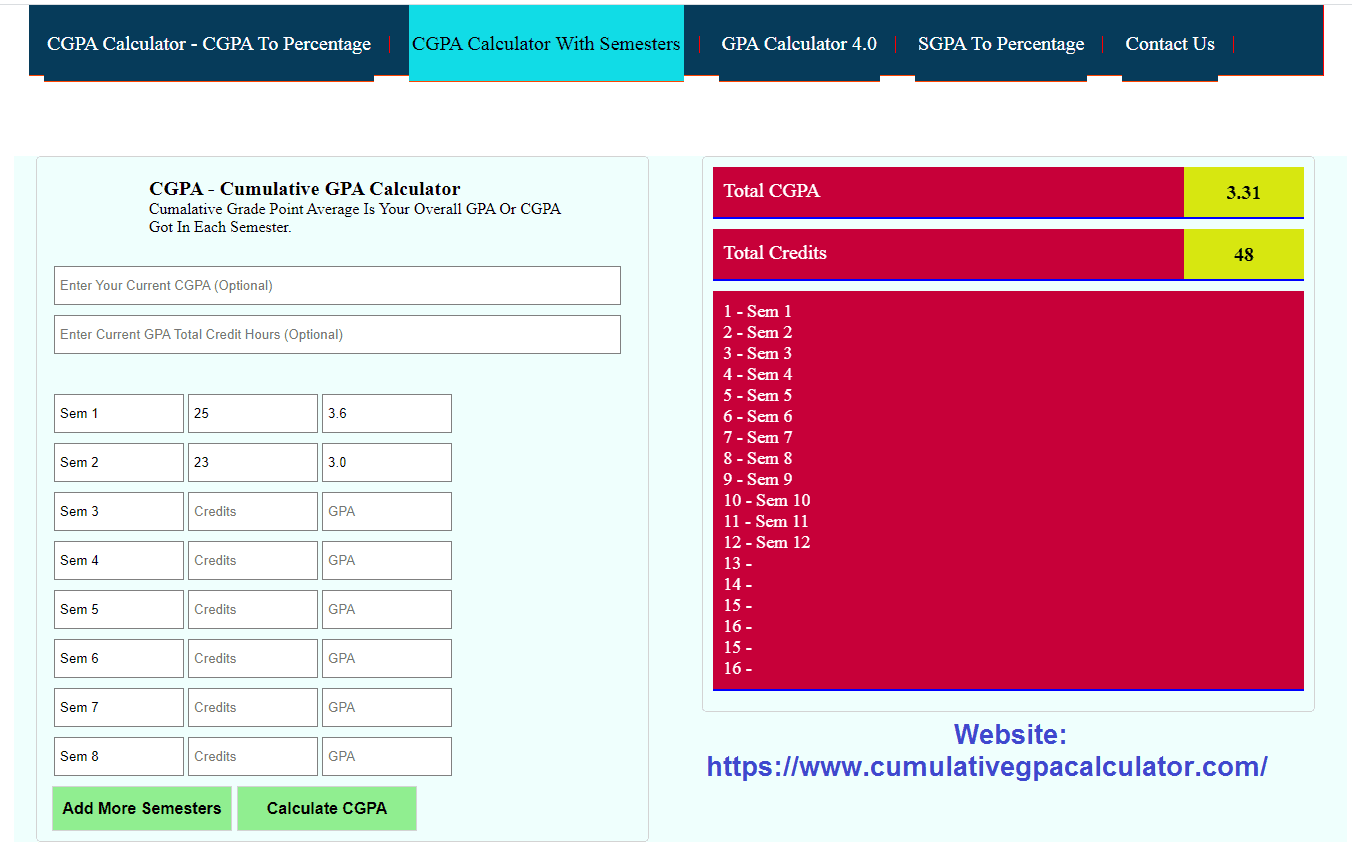Click the GPA field for Sem 8
The height and width of the screenshot is (845, 1352).
pyautogui.click(x=386, y=756)
